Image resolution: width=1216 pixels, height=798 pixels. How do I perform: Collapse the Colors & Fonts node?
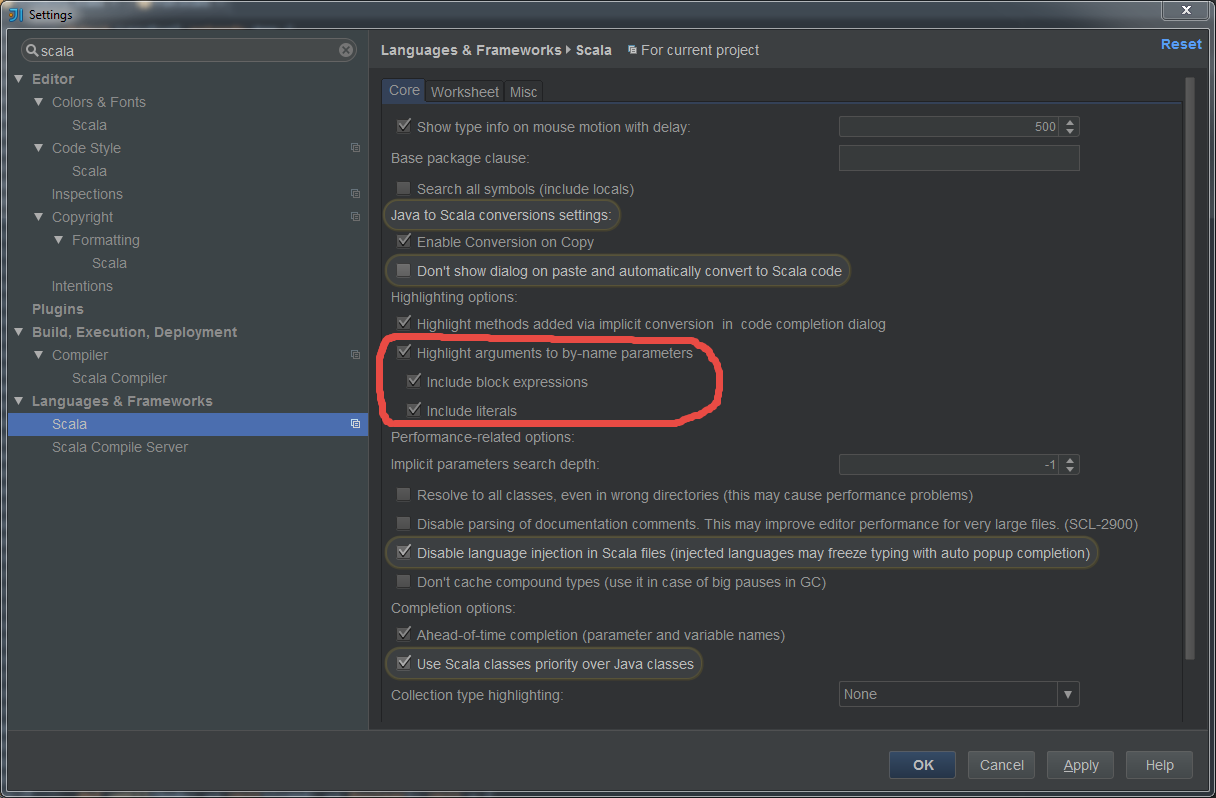click(x=39, y=102)
